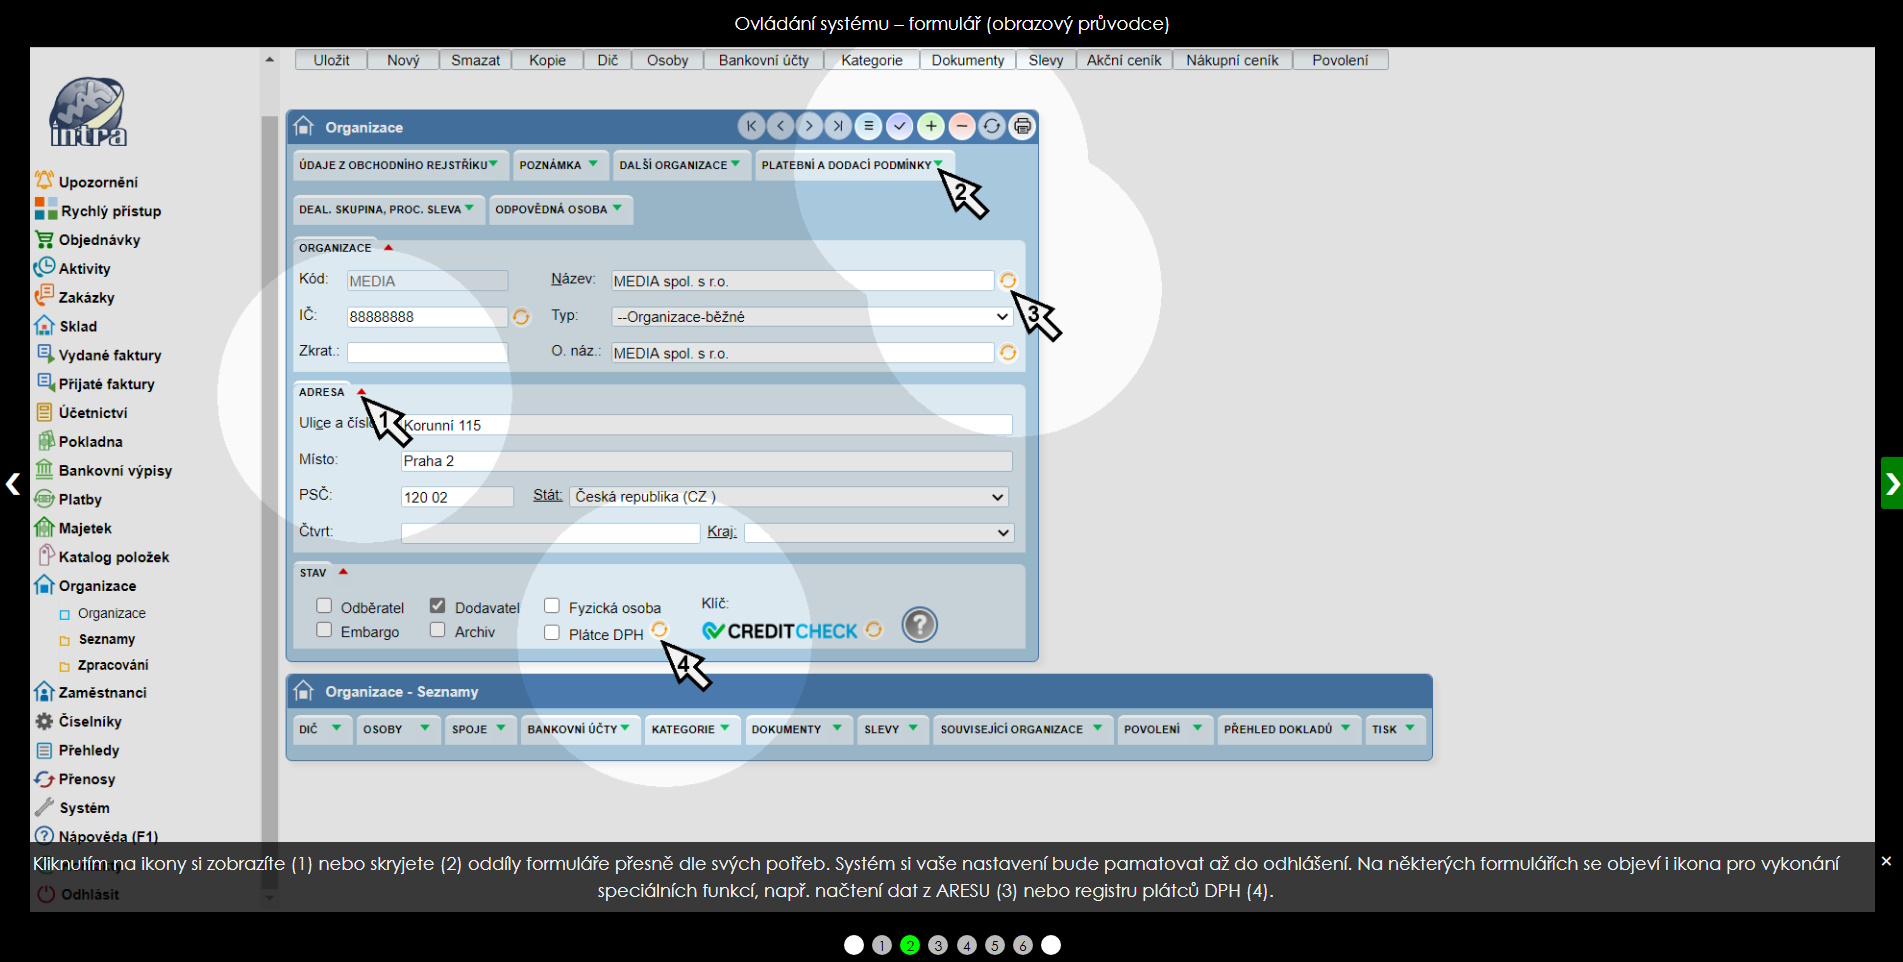Jump to guide slide 5 dot
Image resolution: width=1903 pixels, height=962 pixels.
[x=995, y=945]
